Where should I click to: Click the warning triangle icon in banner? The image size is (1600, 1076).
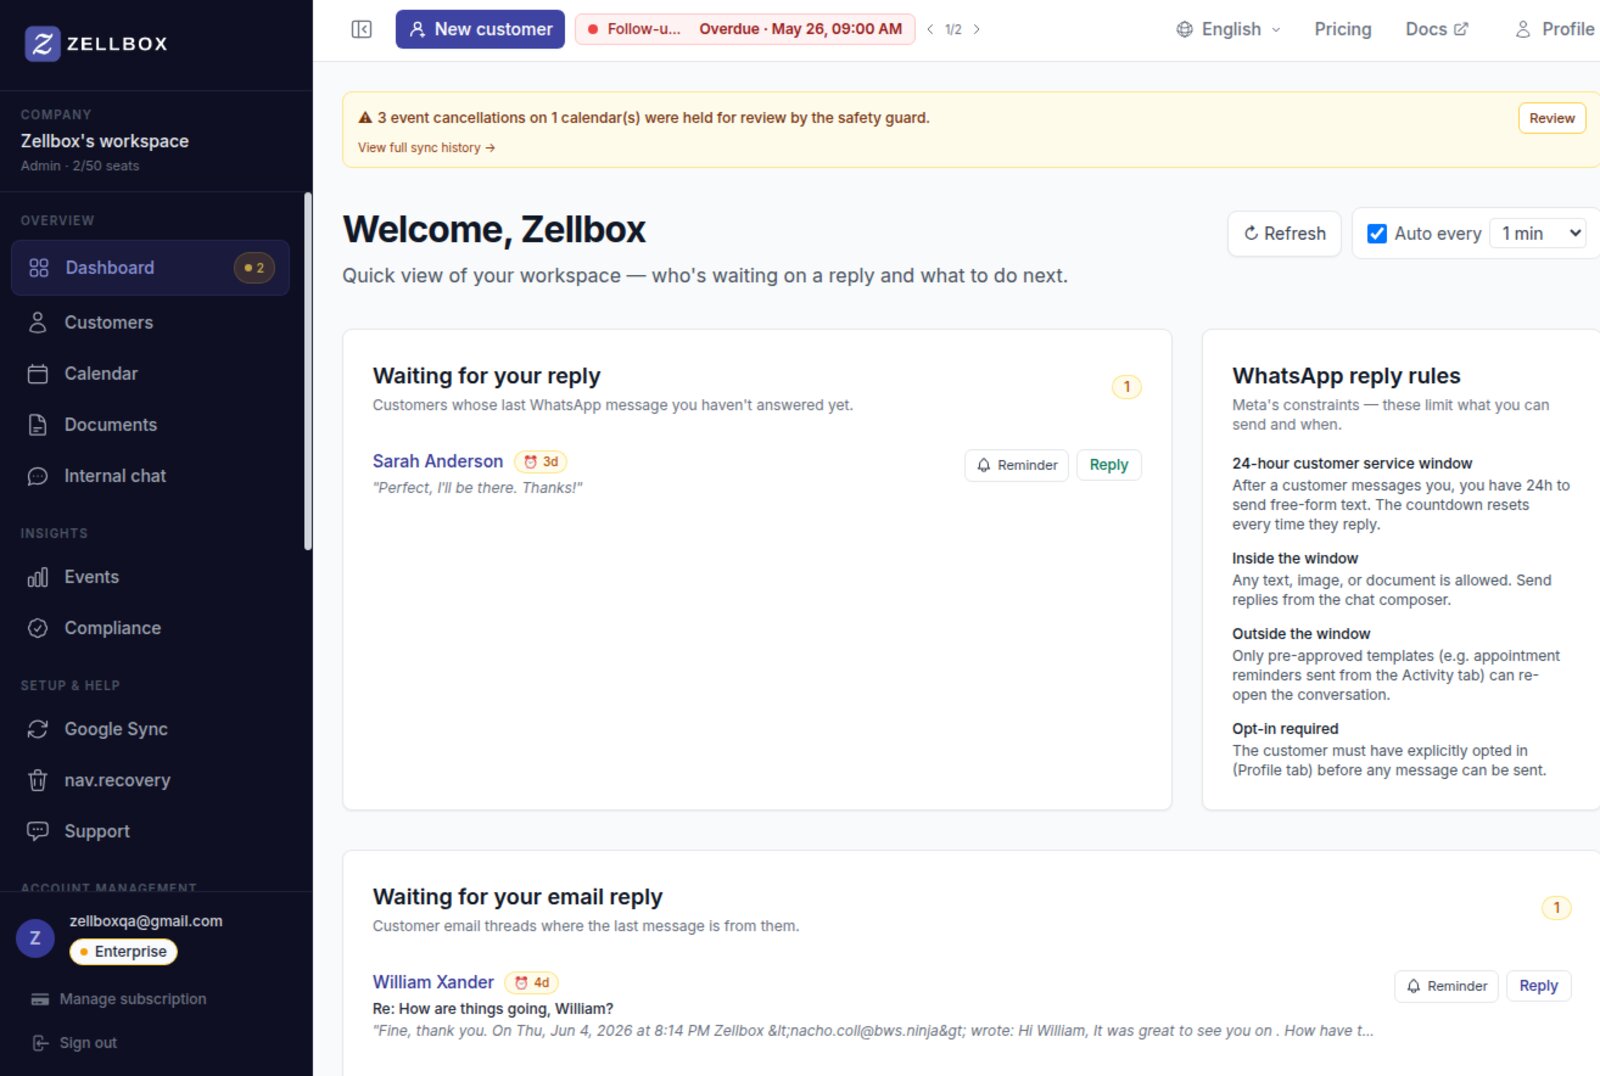pos(365,117)
